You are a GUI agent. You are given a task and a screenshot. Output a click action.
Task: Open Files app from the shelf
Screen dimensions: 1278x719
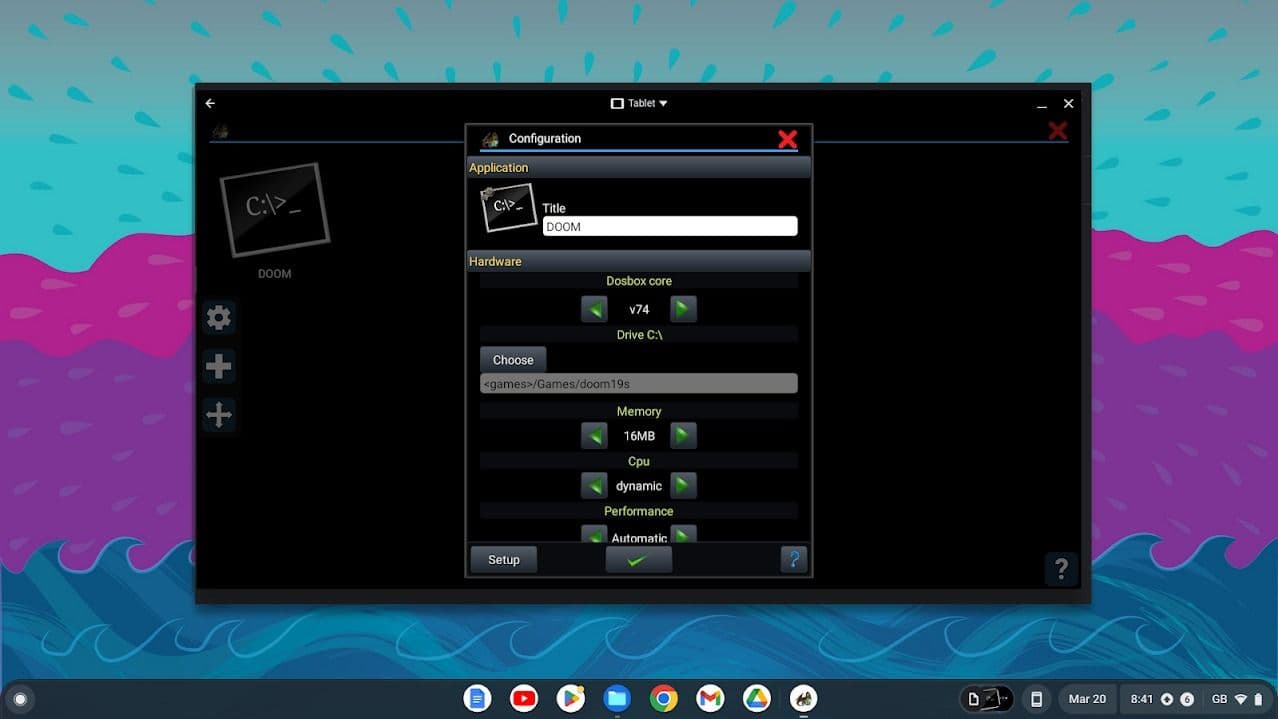[x=617, y=698]
